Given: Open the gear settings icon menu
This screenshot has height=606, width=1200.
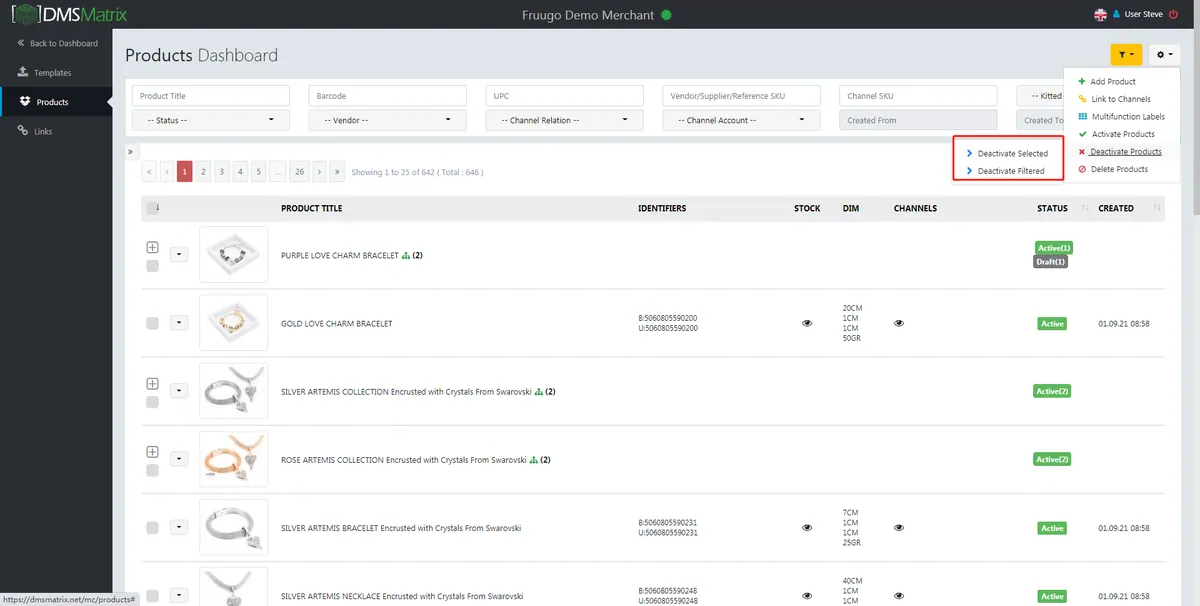Looking at the screenshot, I should (x=1164, y=56).
